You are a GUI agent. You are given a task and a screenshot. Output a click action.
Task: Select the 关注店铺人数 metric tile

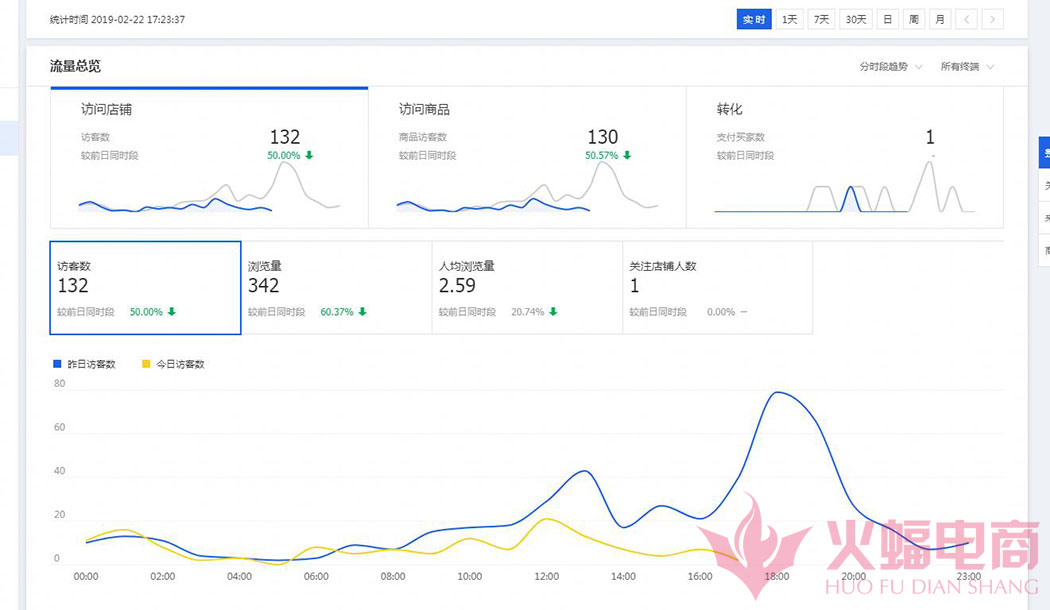(x=717, y=287)
